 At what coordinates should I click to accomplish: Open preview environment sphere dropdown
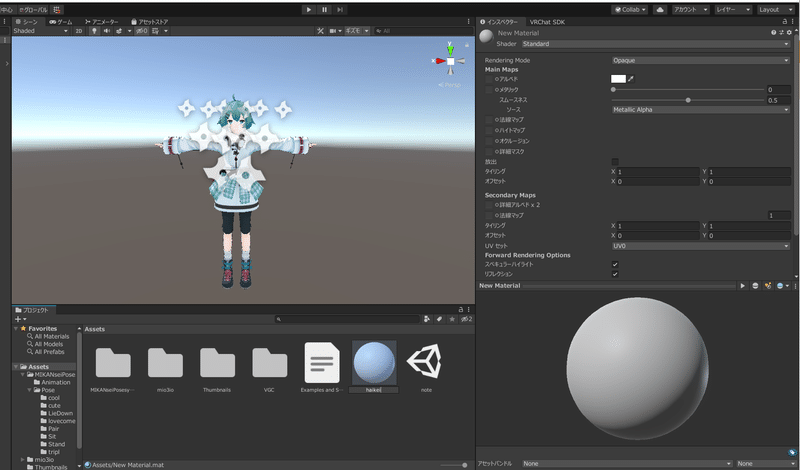coord(782,286)
